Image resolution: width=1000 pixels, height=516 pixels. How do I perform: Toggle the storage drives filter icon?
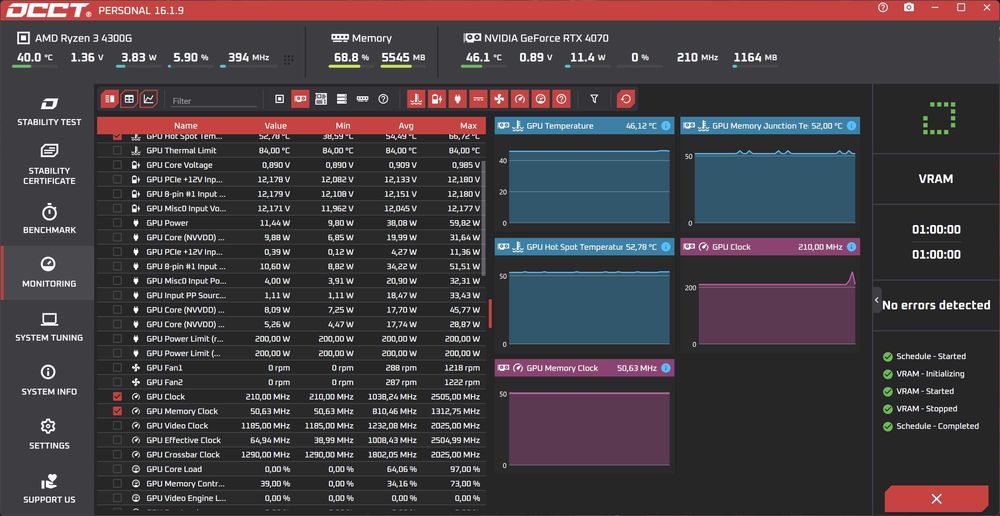(342, 99)
